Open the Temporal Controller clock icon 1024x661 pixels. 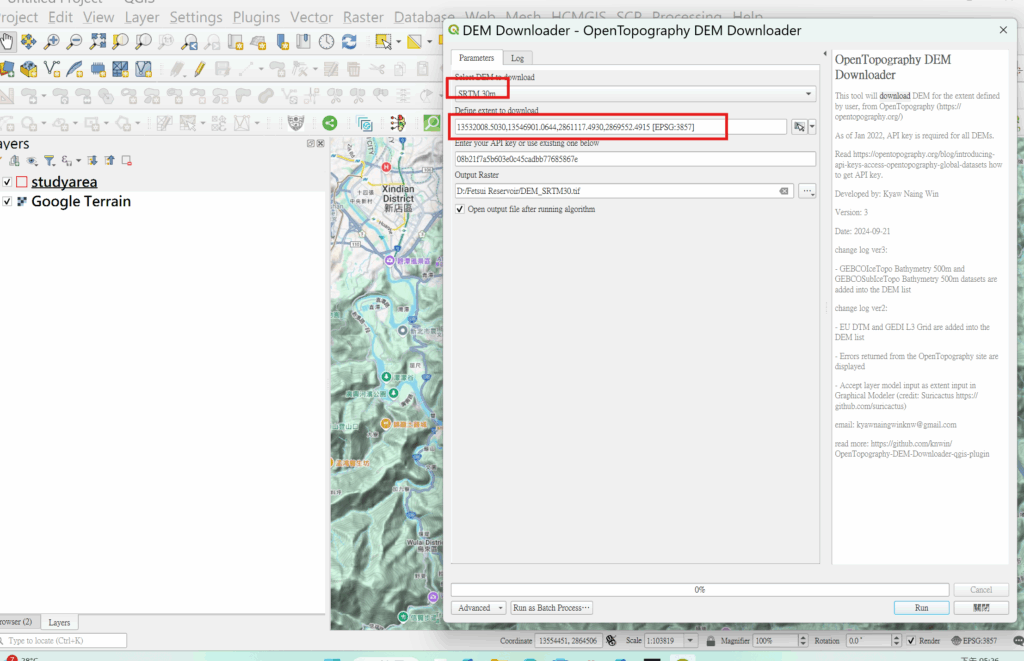[327, 42]
